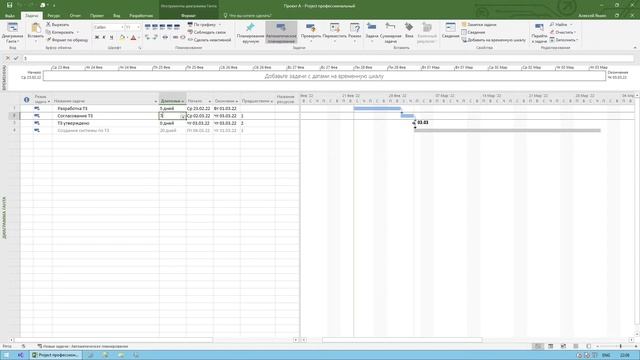The image size is (640, 360).
Task: Switch to the Report (Отчет) tab
Action: pyautogui.click(x=75, y=16)
